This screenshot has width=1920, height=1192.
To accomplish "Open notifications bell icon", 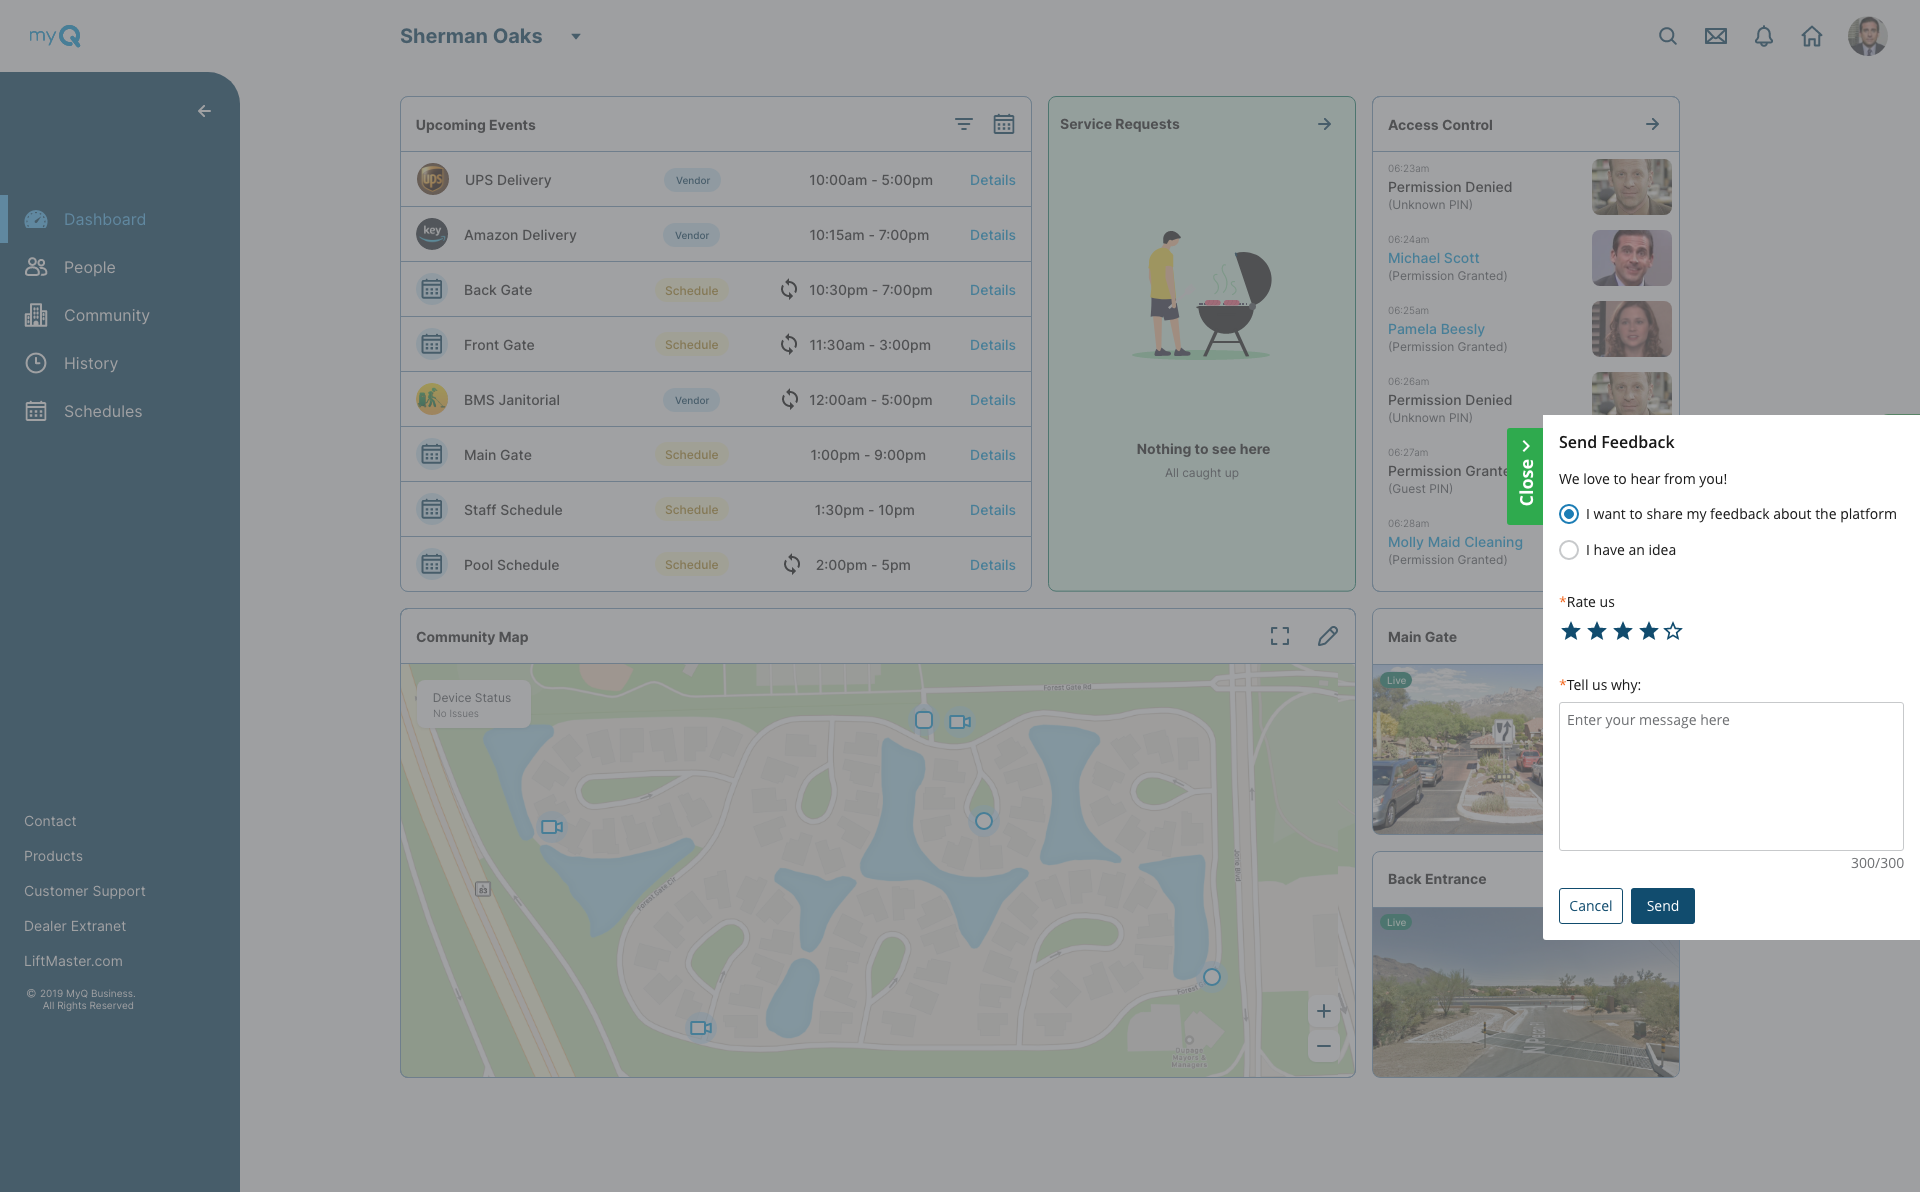I will point(1764,36).
